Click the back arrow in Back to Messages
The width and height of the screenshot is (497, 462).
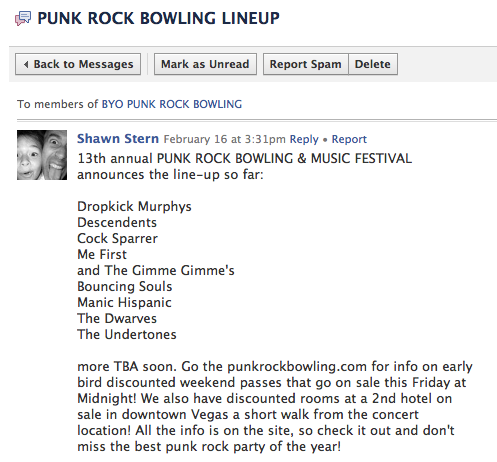pyautogui.click(x=26, y=64)
